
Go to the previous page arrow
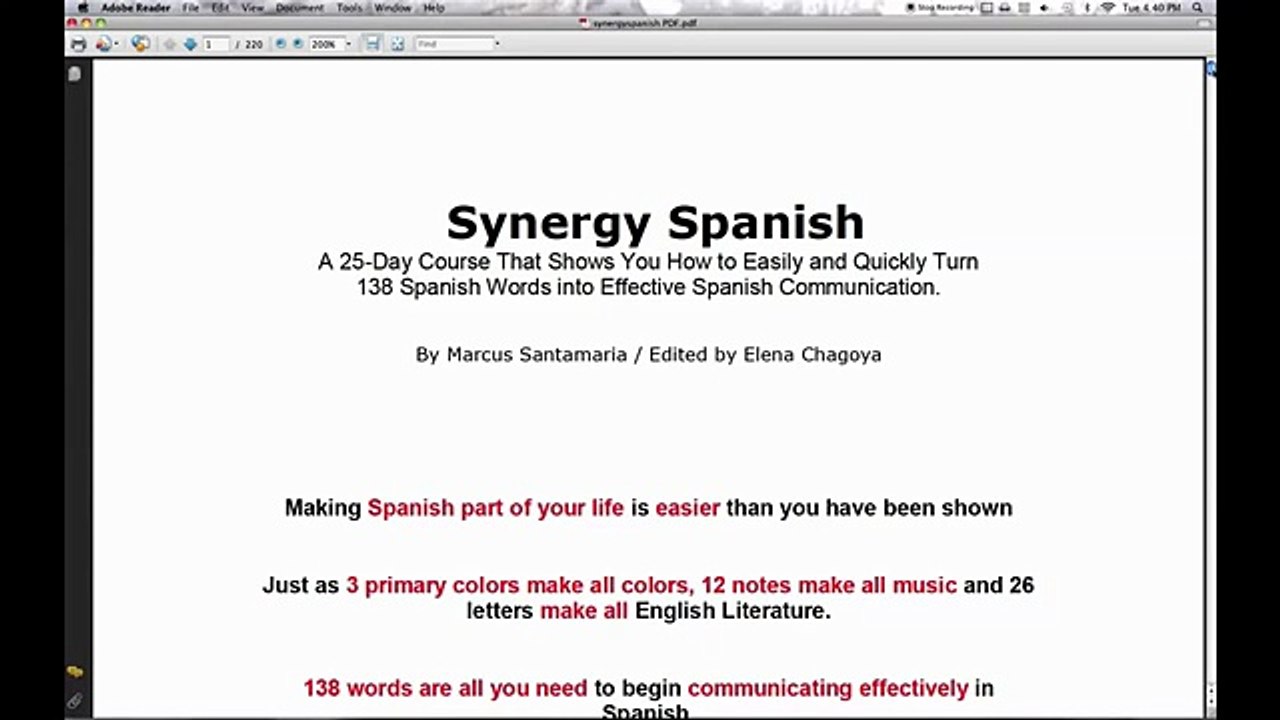(169, 44)
